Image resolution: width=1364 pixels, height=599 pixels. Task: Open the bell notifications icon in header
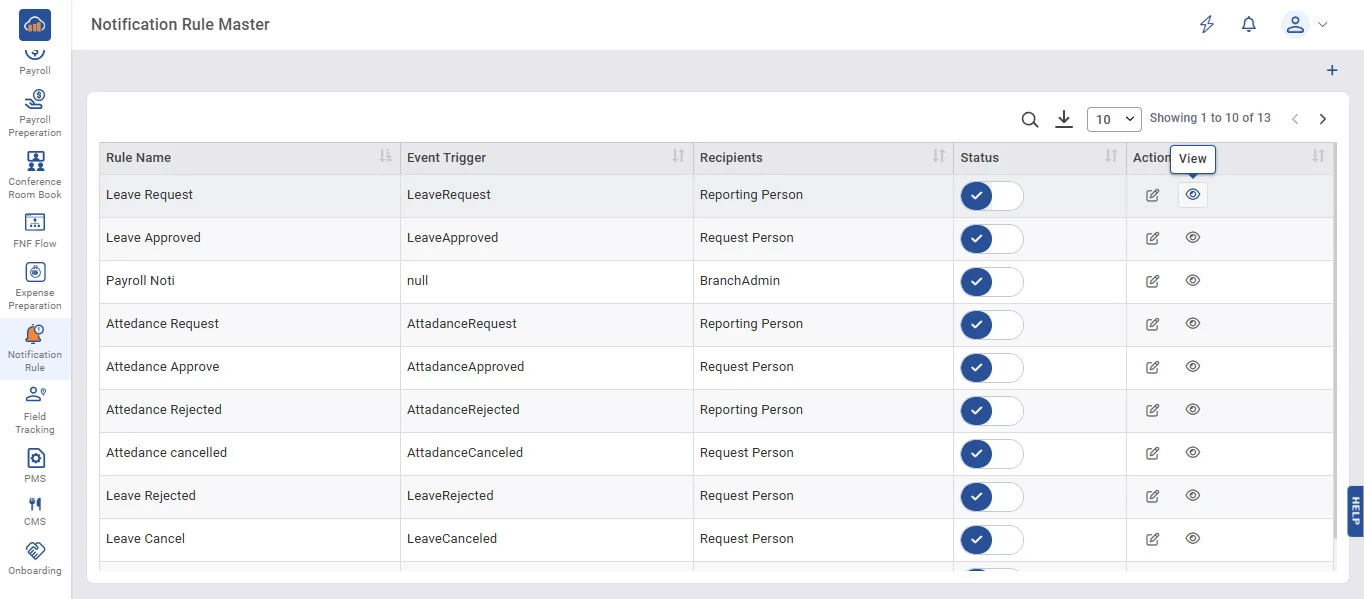[x=1248, y=25]
